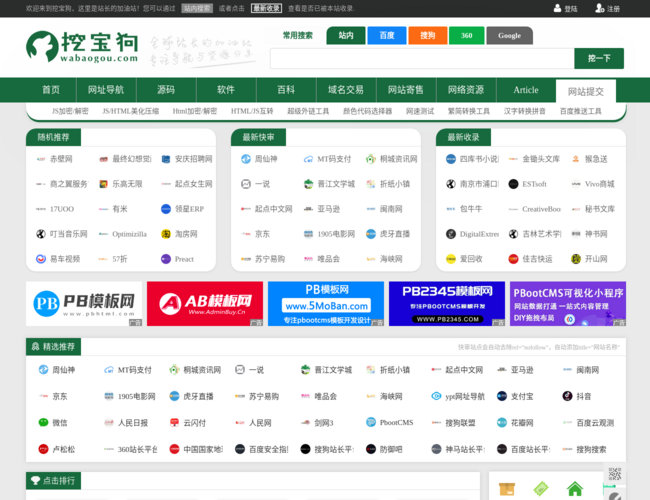The height and width of the screenshot is (500, 650).
Task: Click 晋江文学城 icon in 最新快审
Action: pyautogui.click(x=308, y=184)
